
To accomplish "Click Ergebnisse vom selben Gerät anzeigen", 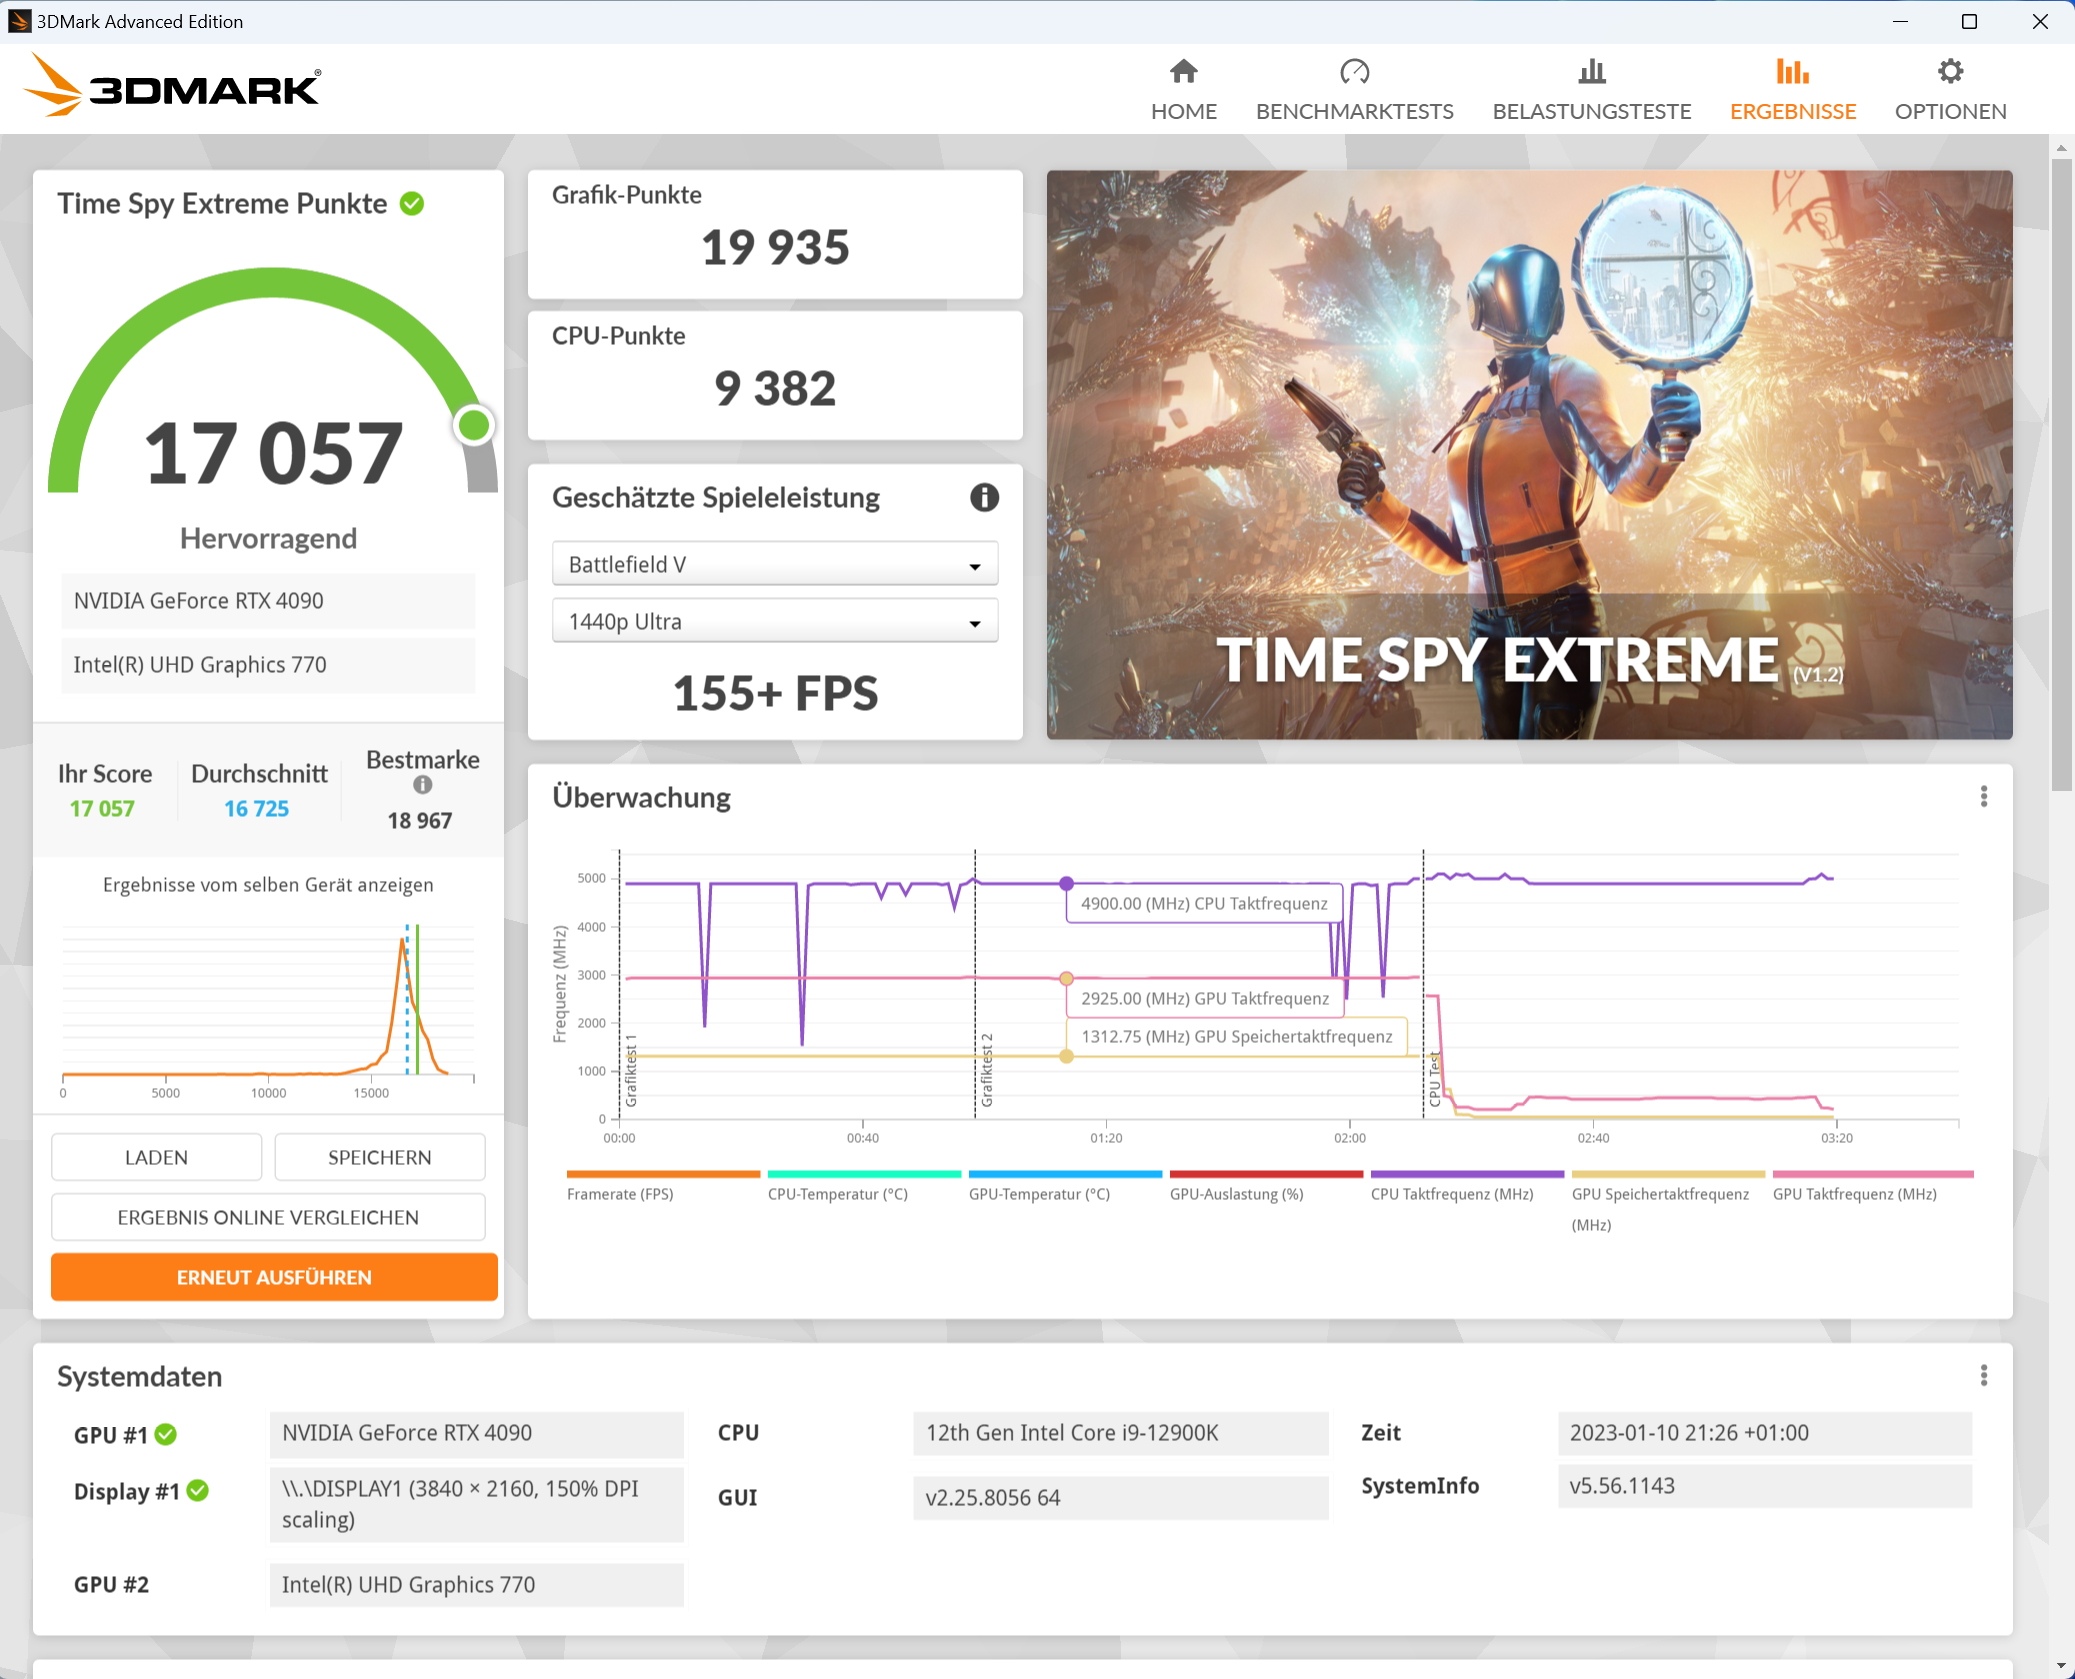I will (268, 885).
